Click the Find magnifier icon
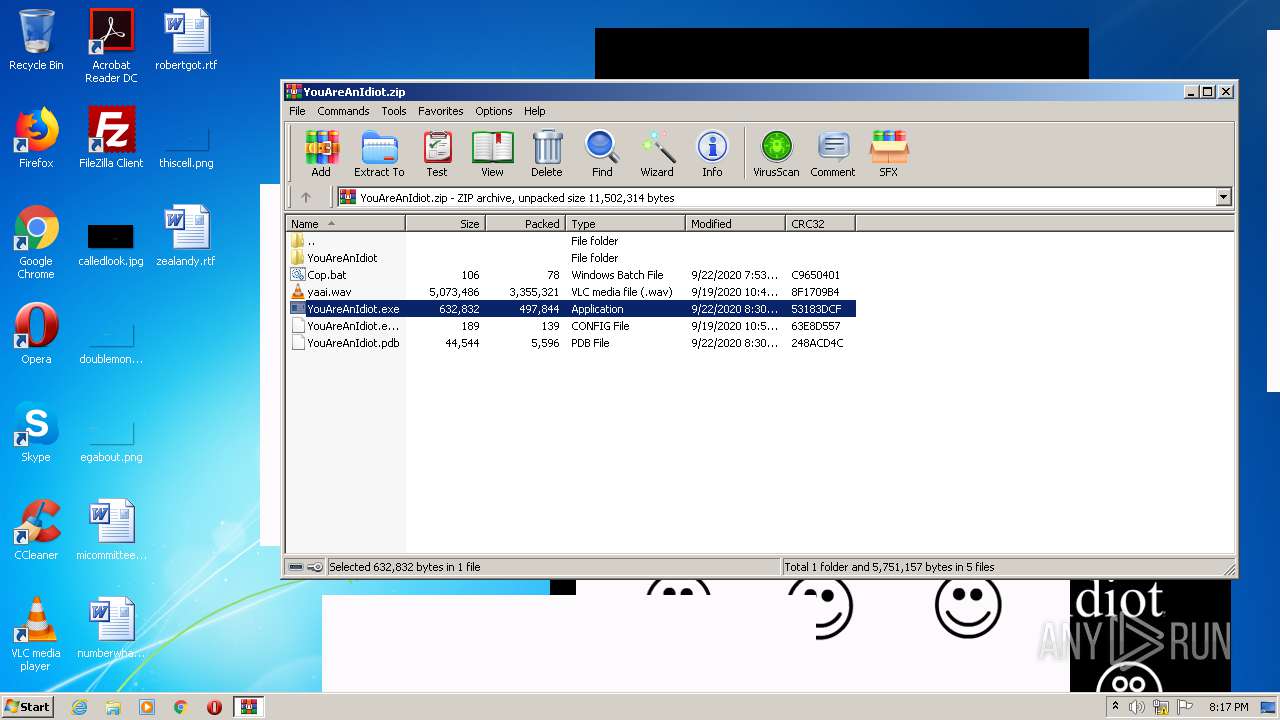The image size is (1280, 720). pos(602,154)
